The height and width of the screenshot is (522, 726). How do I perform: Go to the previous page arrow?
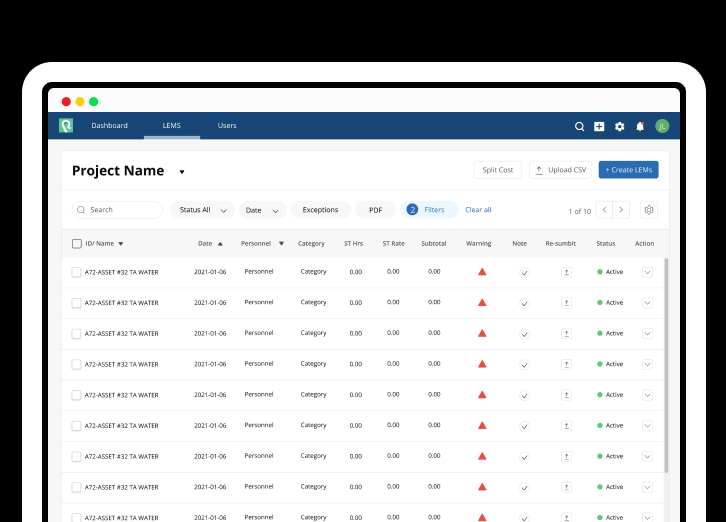pos(604,210)
